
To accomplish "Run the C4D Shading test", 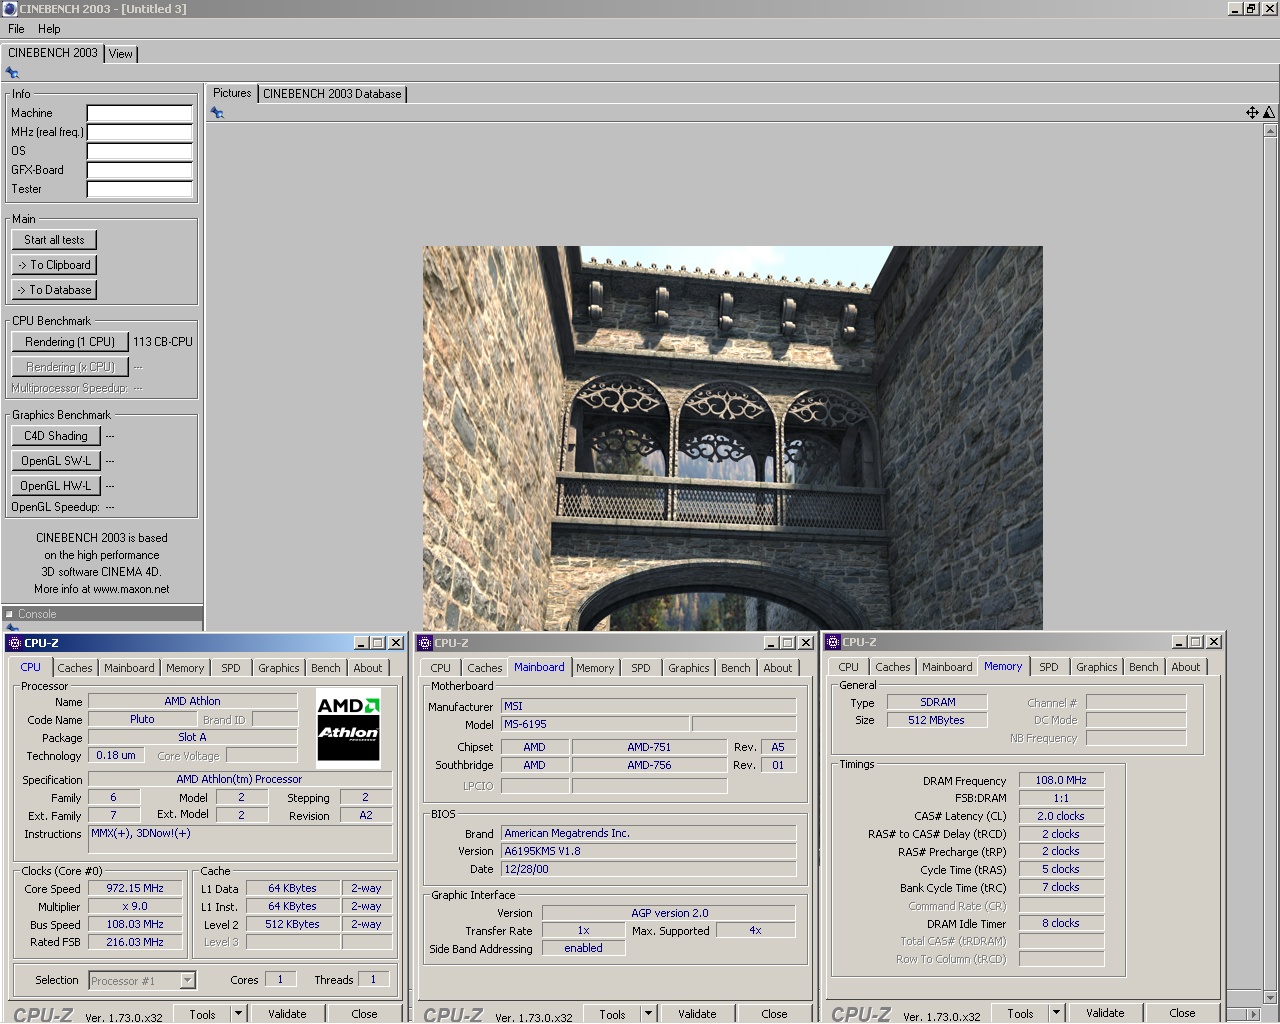I will [56, 436].
